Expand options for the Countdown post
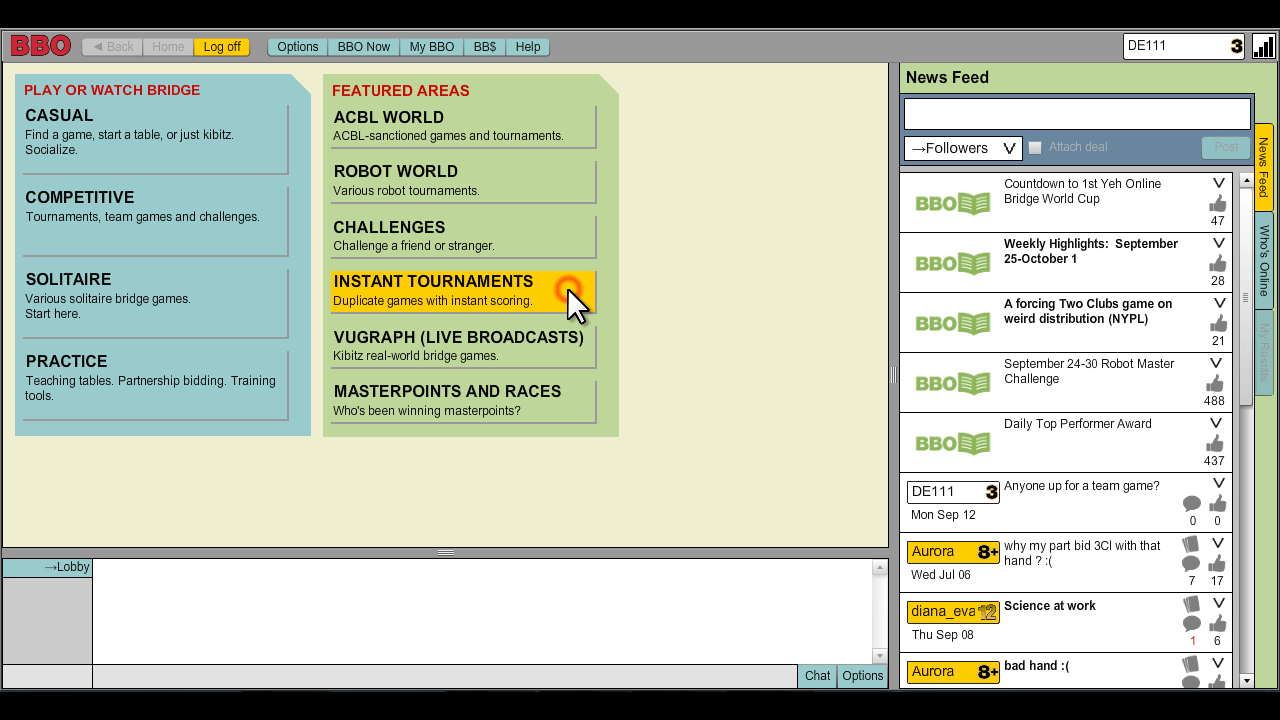This screenshot has width=1280, height=720. pyautogui.click(x=1219, y=183)
